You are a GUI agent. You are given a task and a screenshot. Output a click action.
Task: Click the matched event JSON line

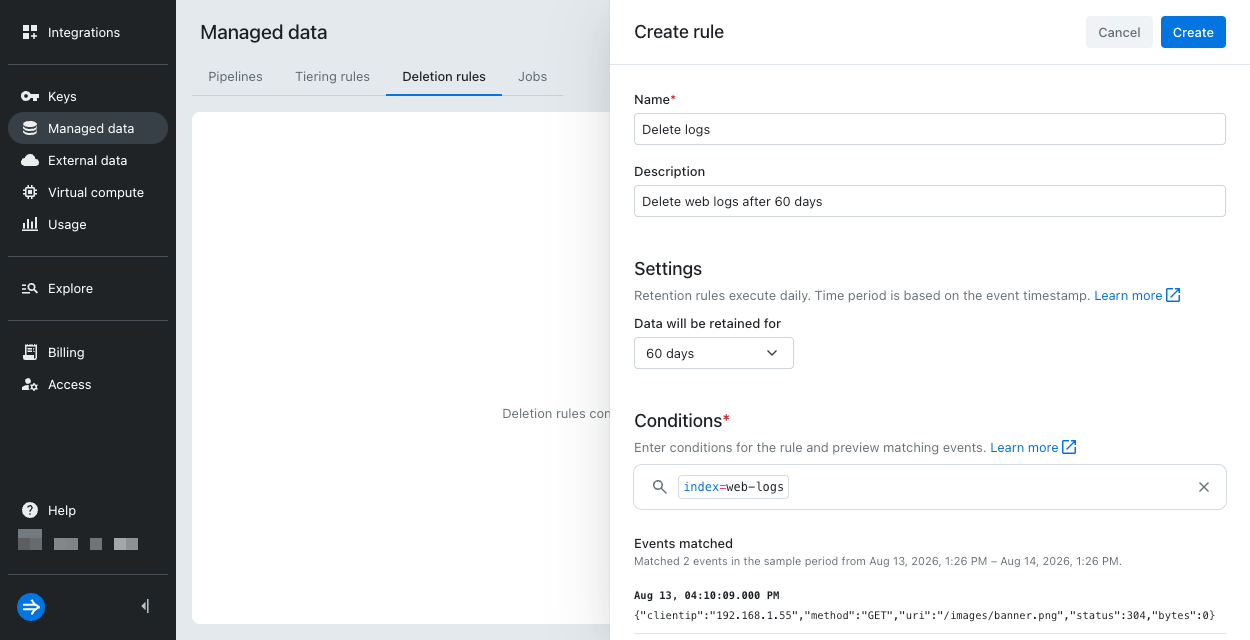pos(924,615)
